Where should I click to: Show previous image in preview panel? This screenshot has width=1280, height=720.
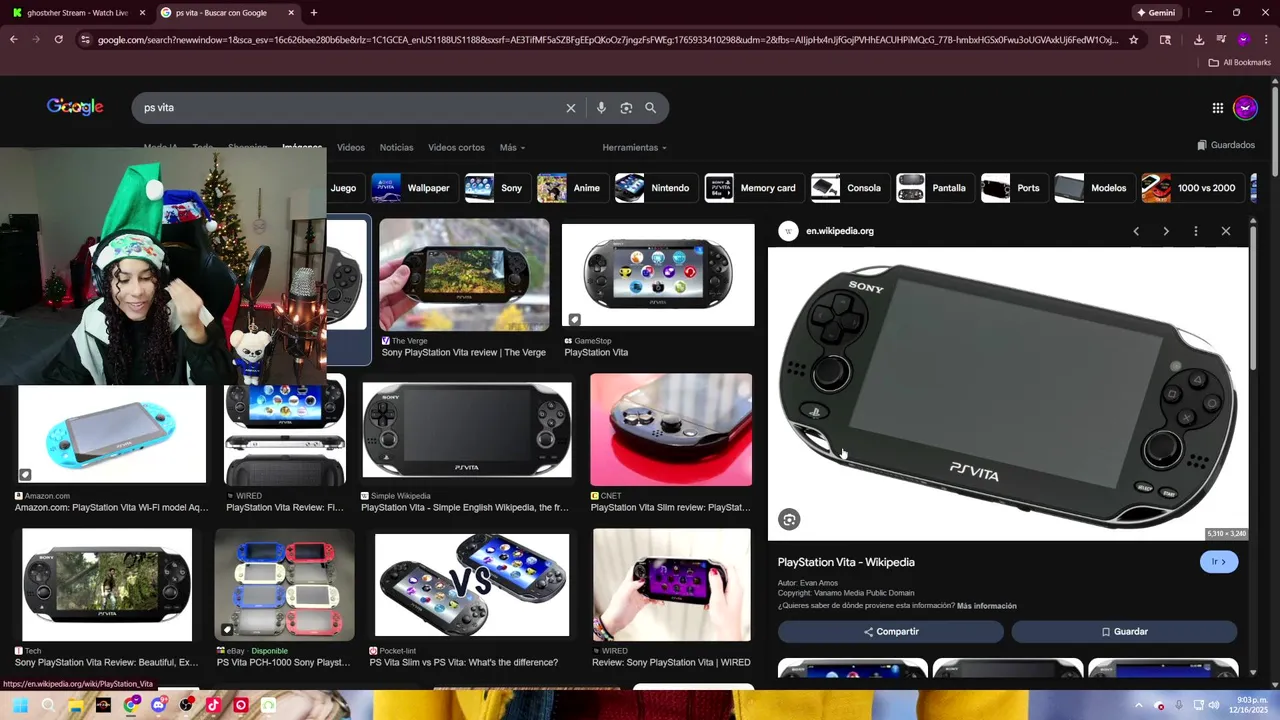coord(1136,231)
